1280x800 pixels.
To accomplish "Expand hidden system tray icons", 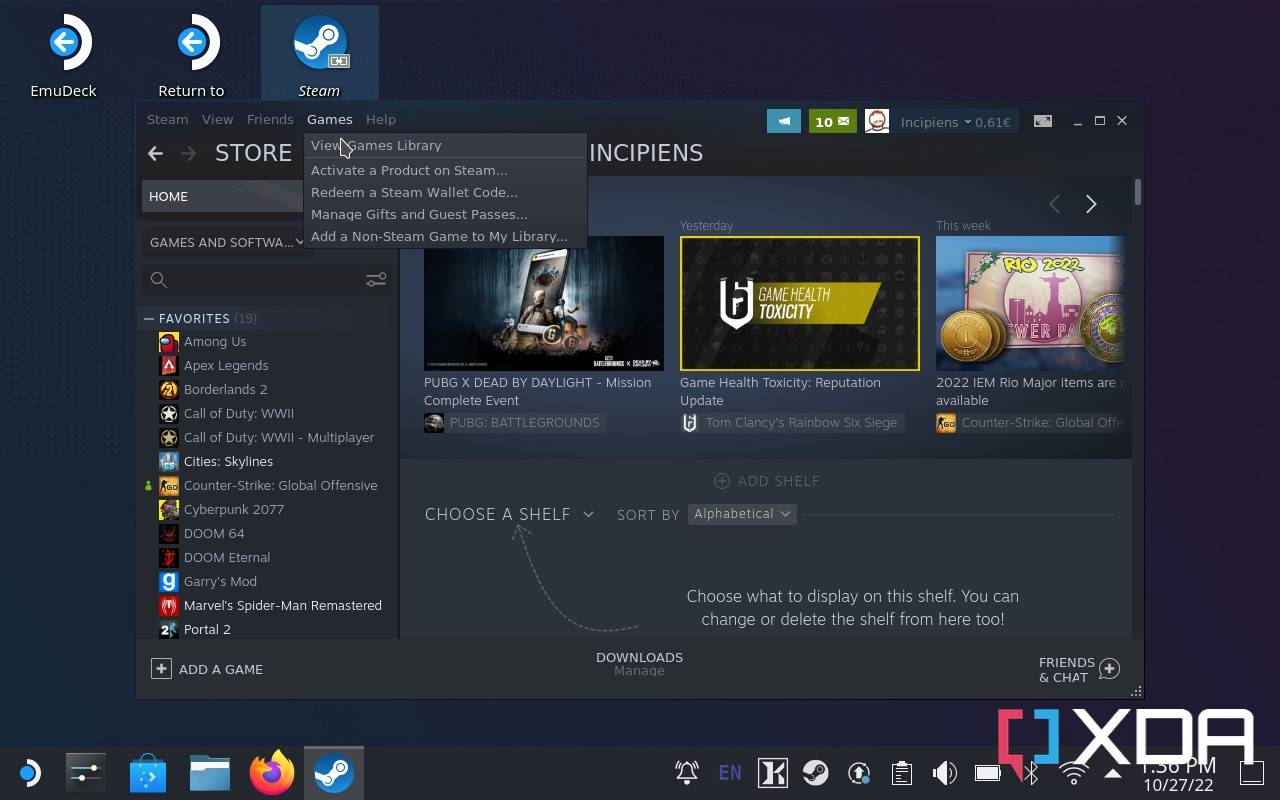I will pos(1112,773).
